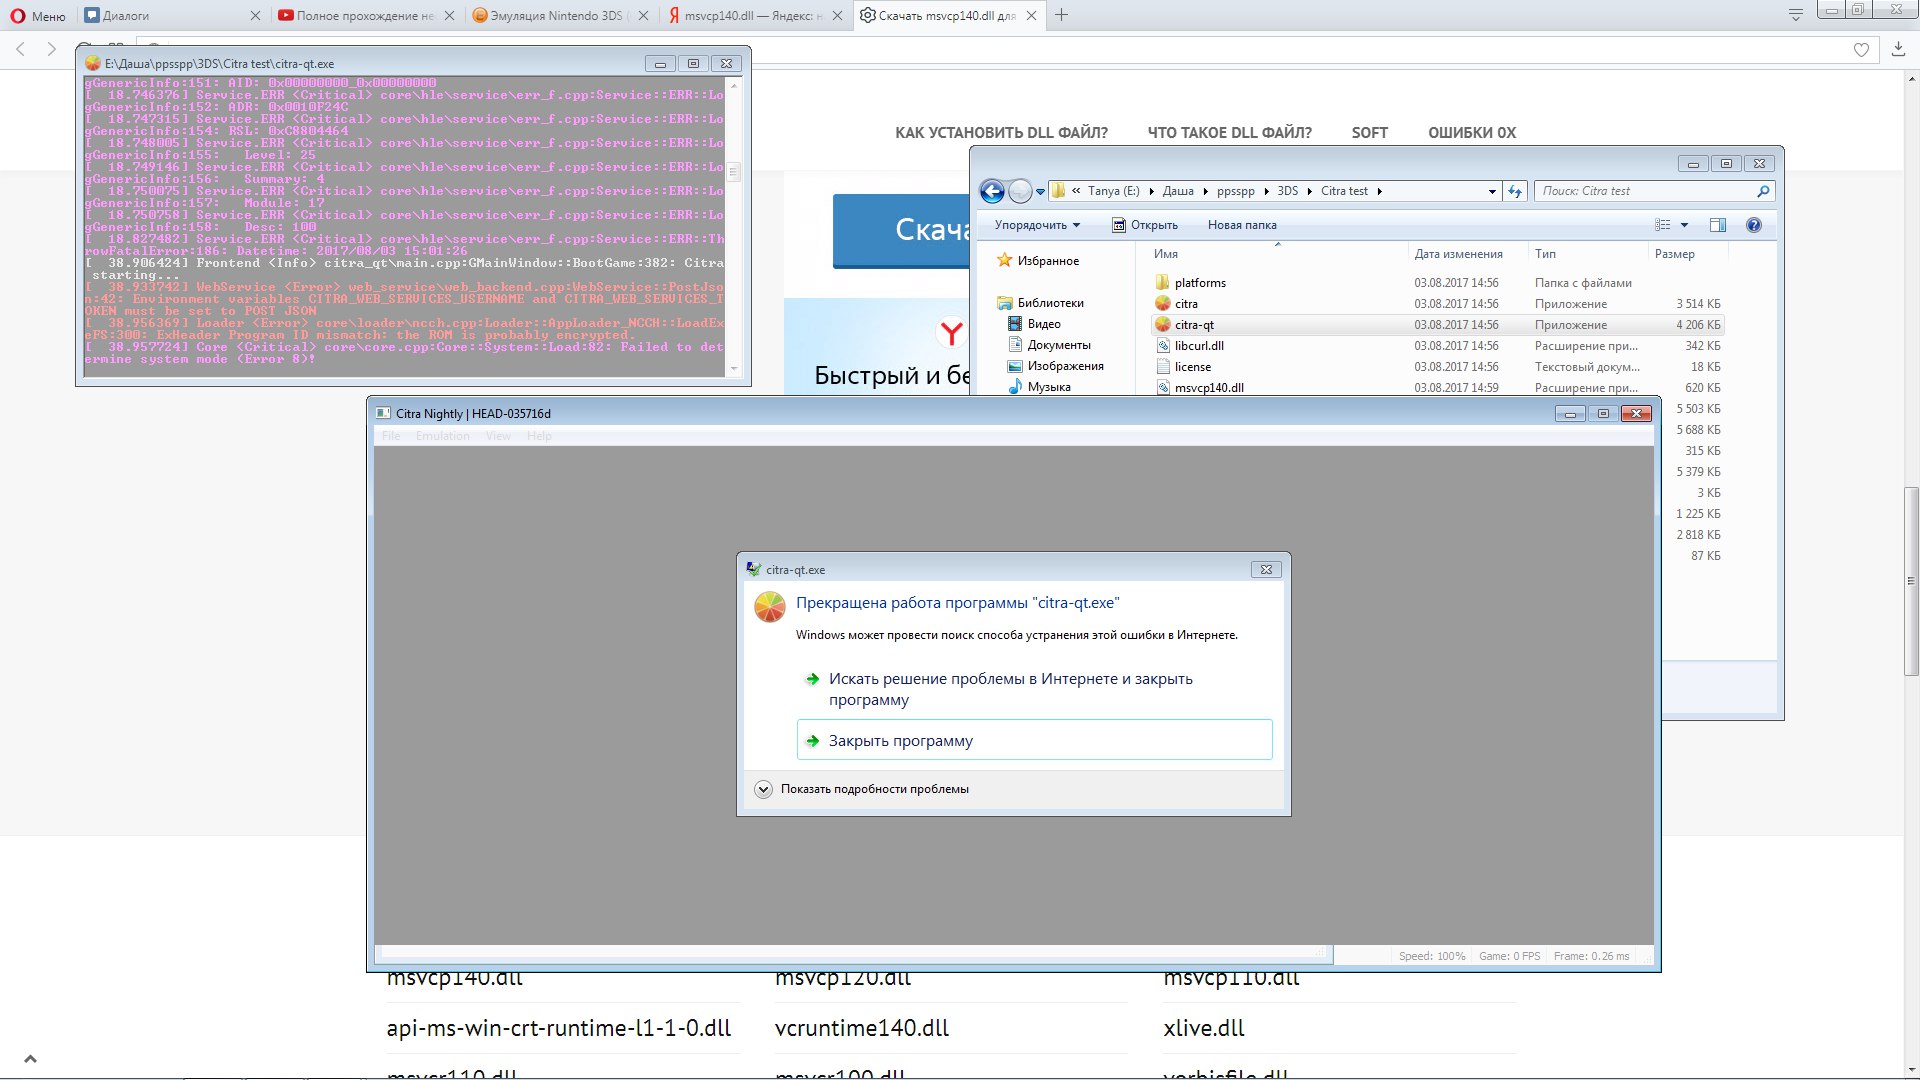Image resolution: width=1920 pixels, height=1080 pixels.
Task: Toggle Explorer preview pane icon
Action: pyautogui.click(x=1718, y=225)
